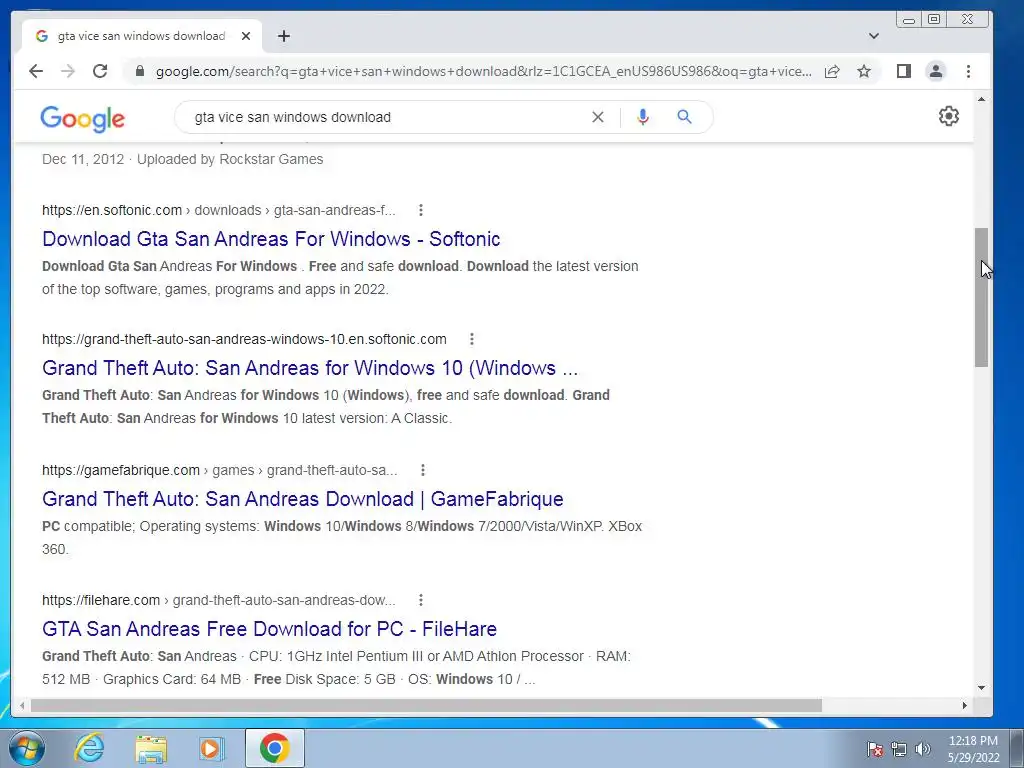Bookmark this tab with the star icon

[864, 71]
